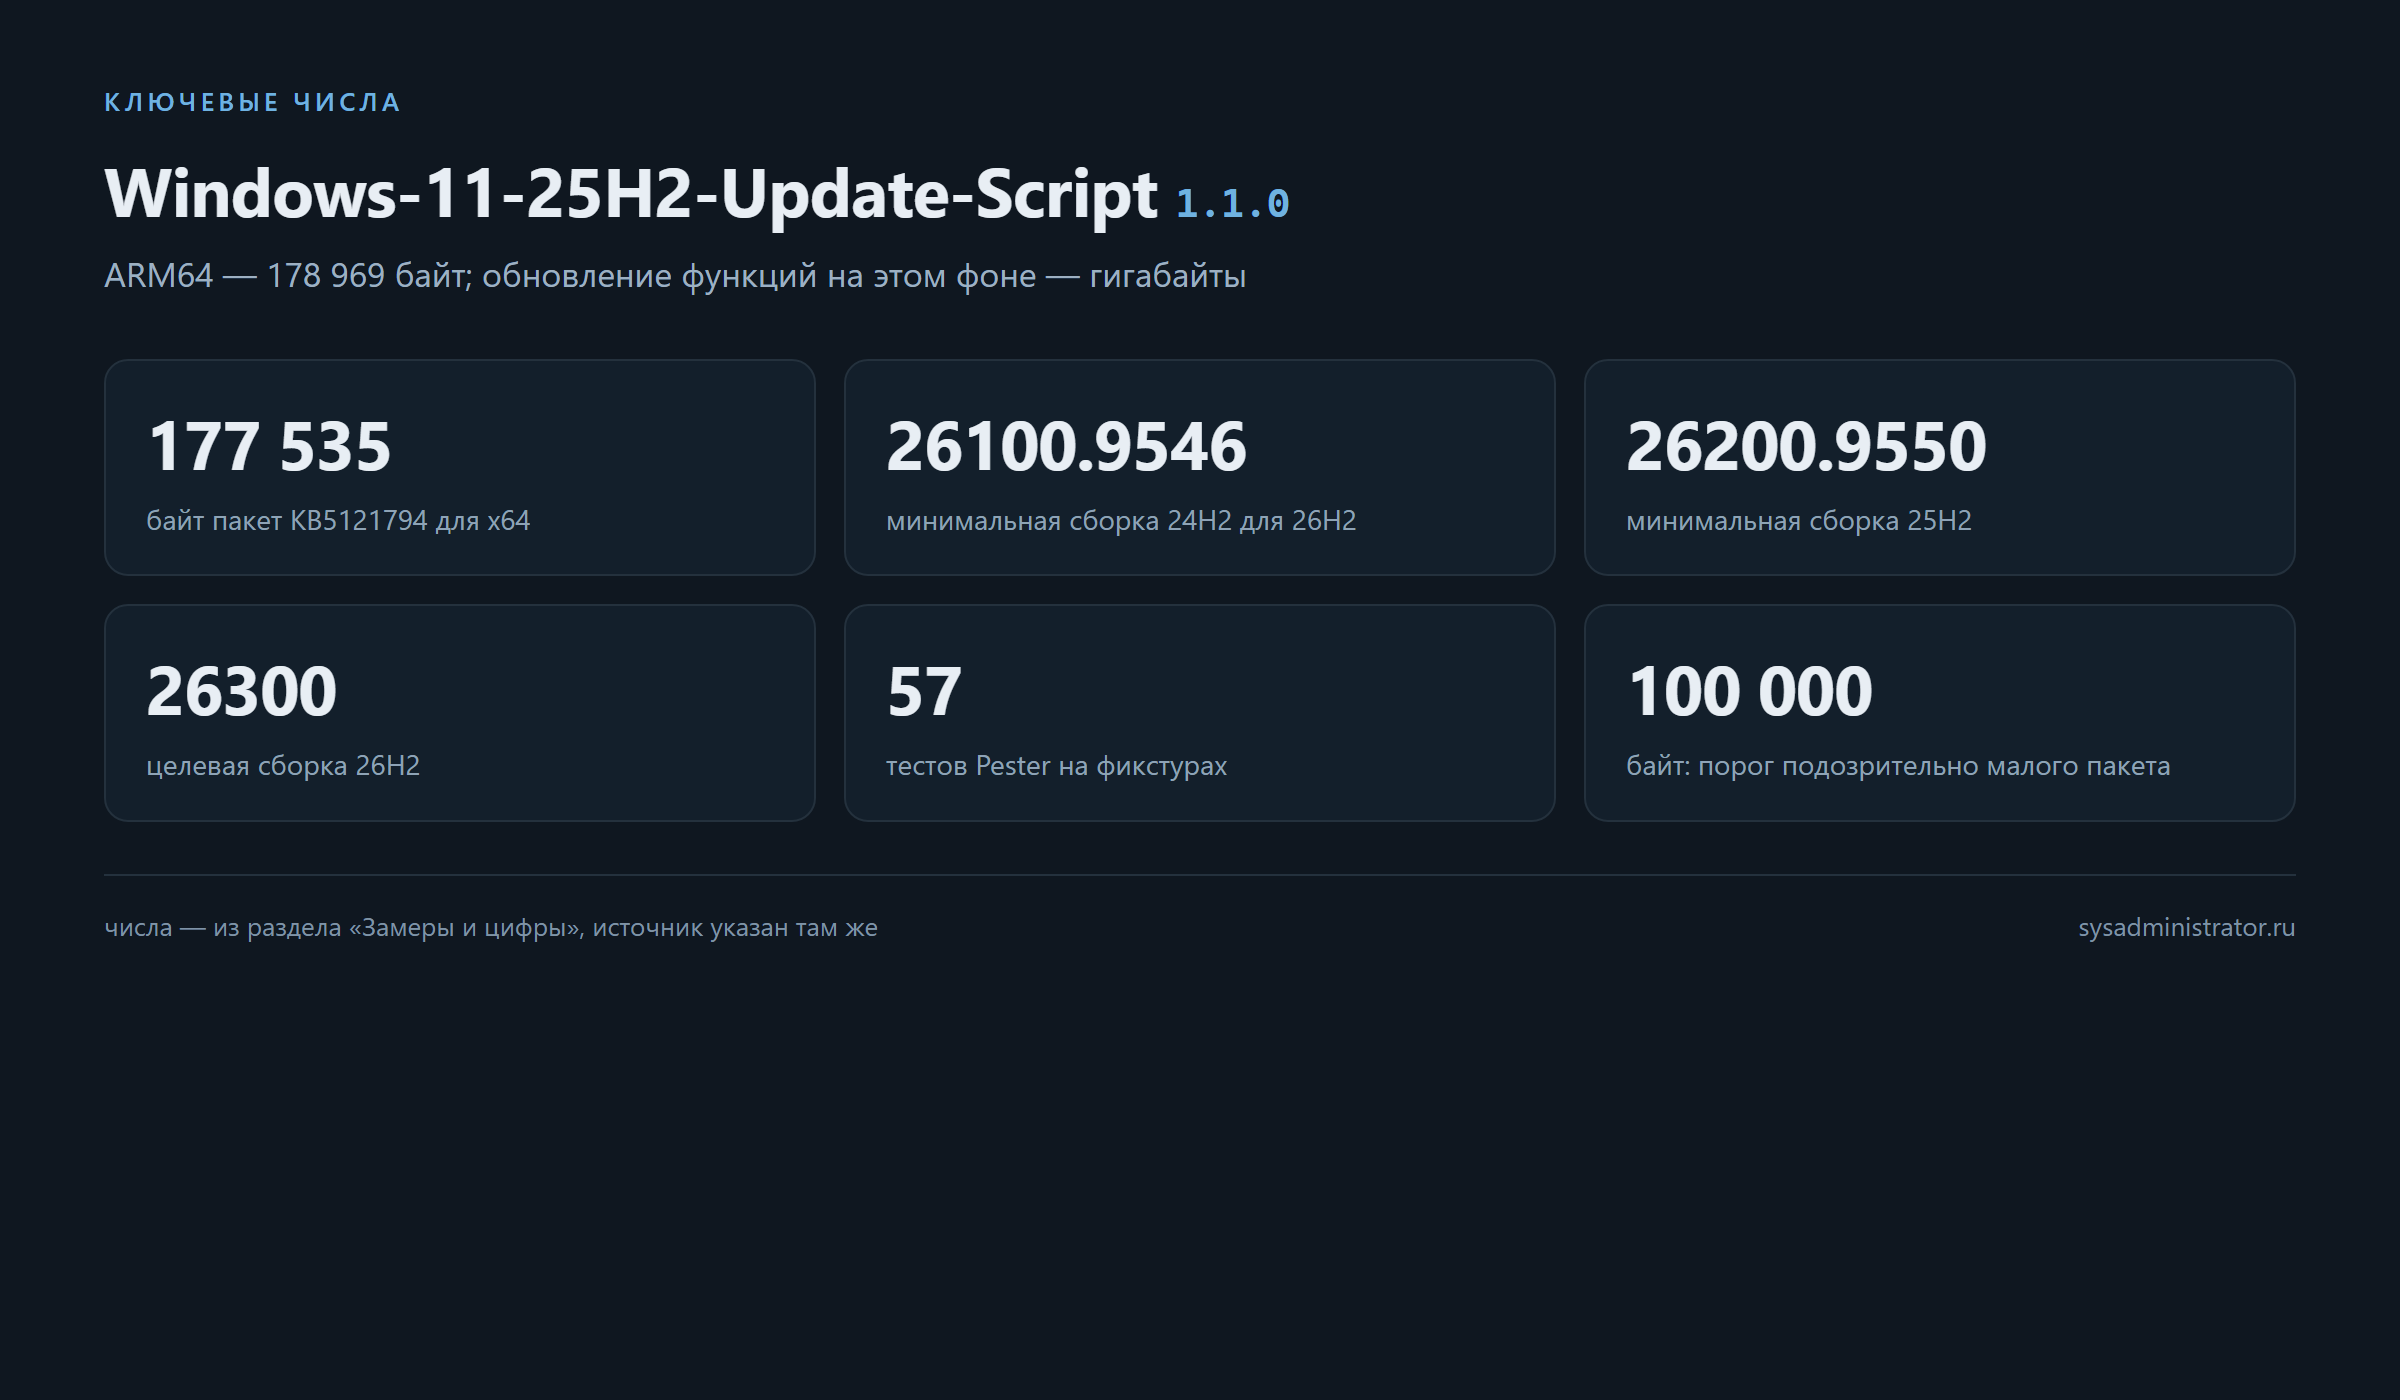2400x1400 pixels.
Task: Click the целевая сборка 26H2 caption
Action: (x=283, y=766)
